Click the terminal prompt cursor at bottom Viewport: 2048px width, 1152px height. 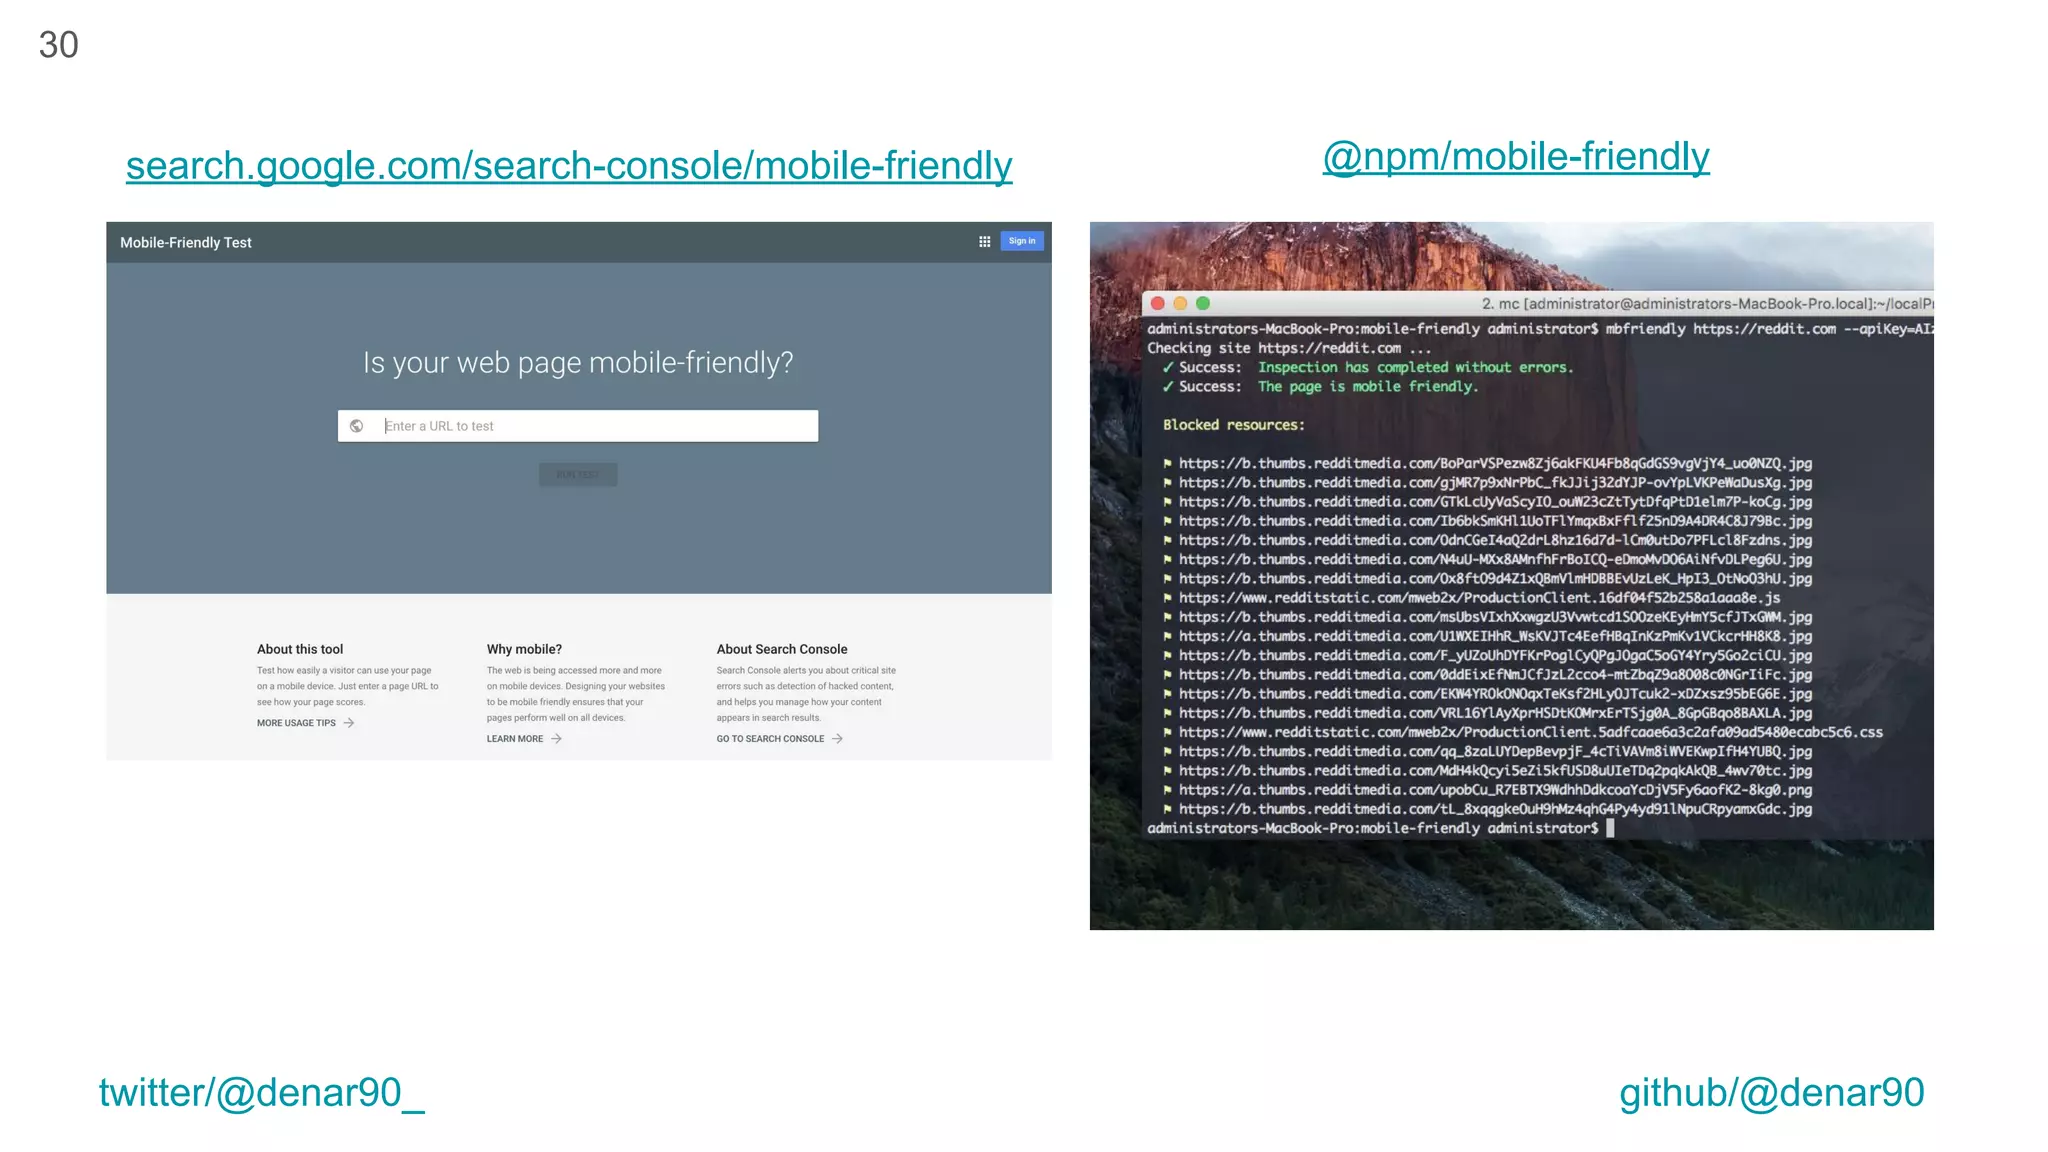(1610, 828)
